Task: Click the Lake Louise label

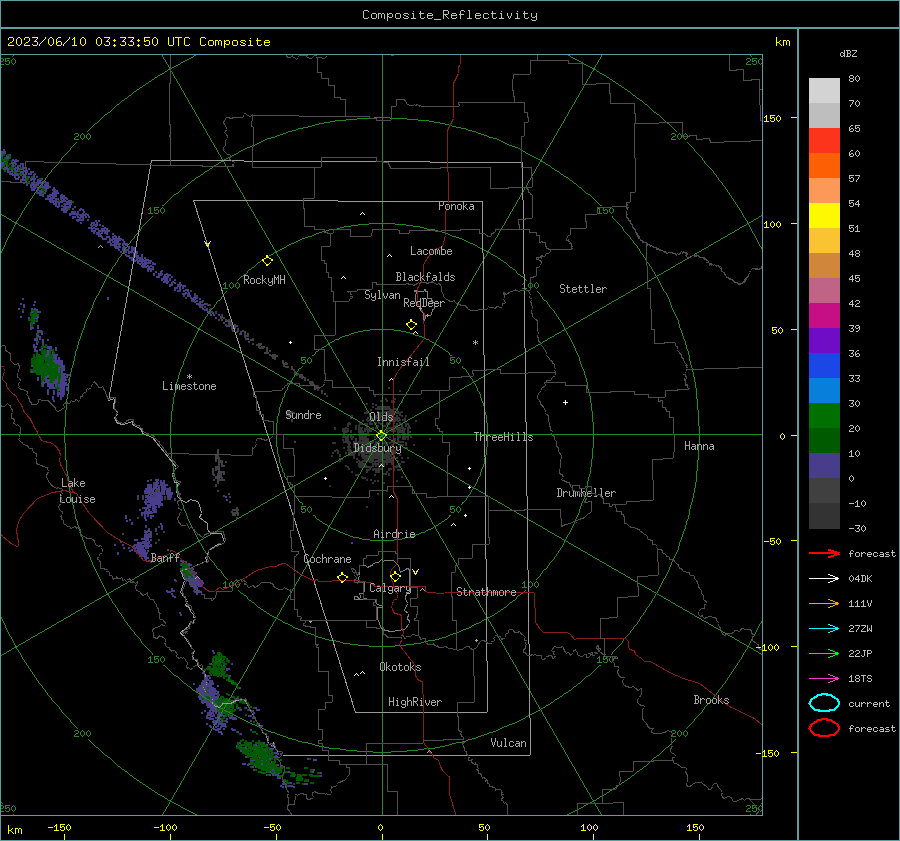Action: [x=78, y=491]
